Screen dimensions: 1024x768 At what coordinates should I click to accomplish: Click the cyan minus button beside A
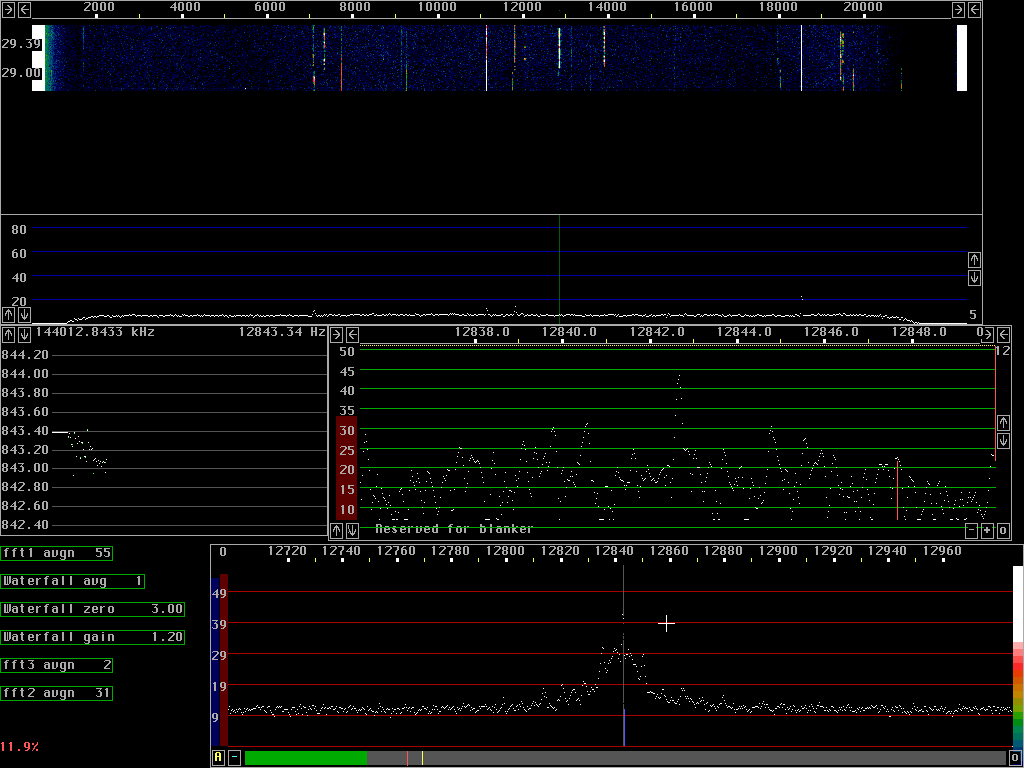coord(234,758)
